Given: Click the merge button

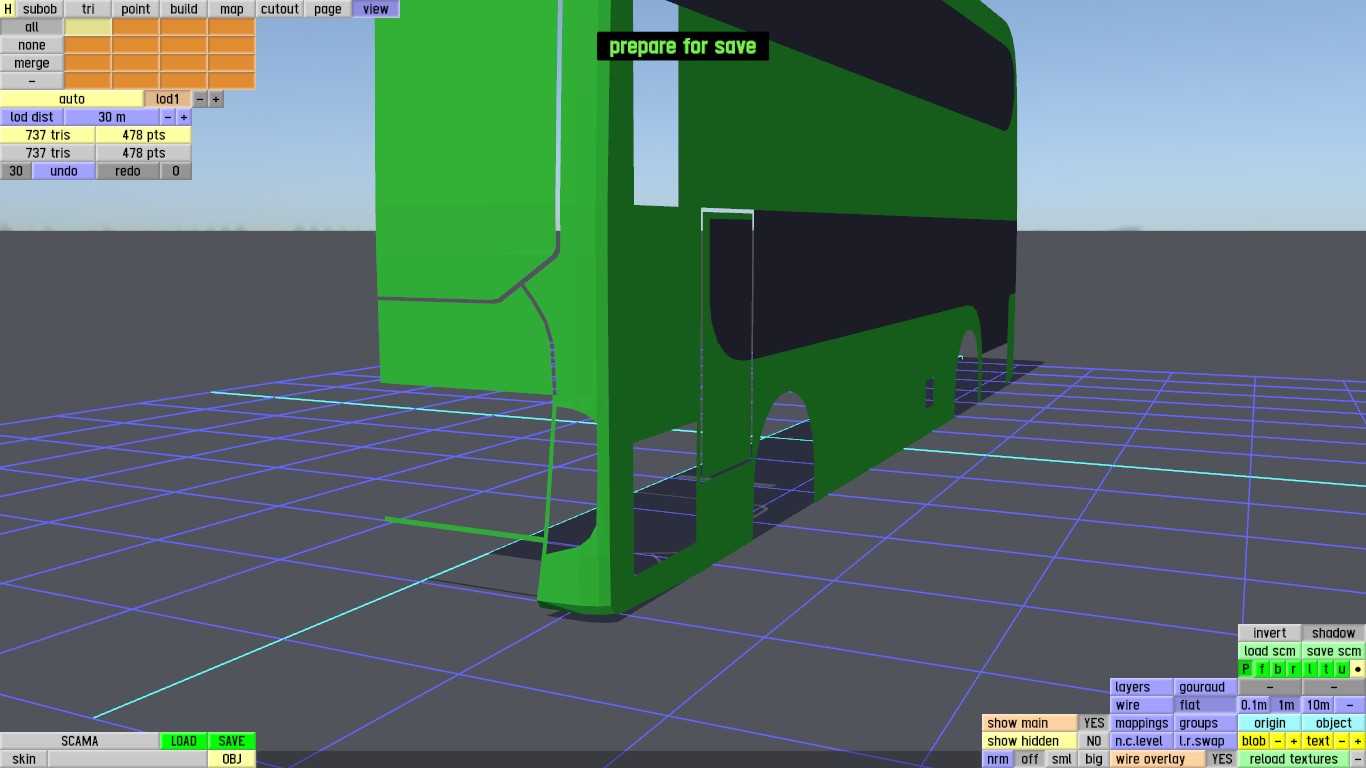Looking at the screenshot, I should (32, 63).
